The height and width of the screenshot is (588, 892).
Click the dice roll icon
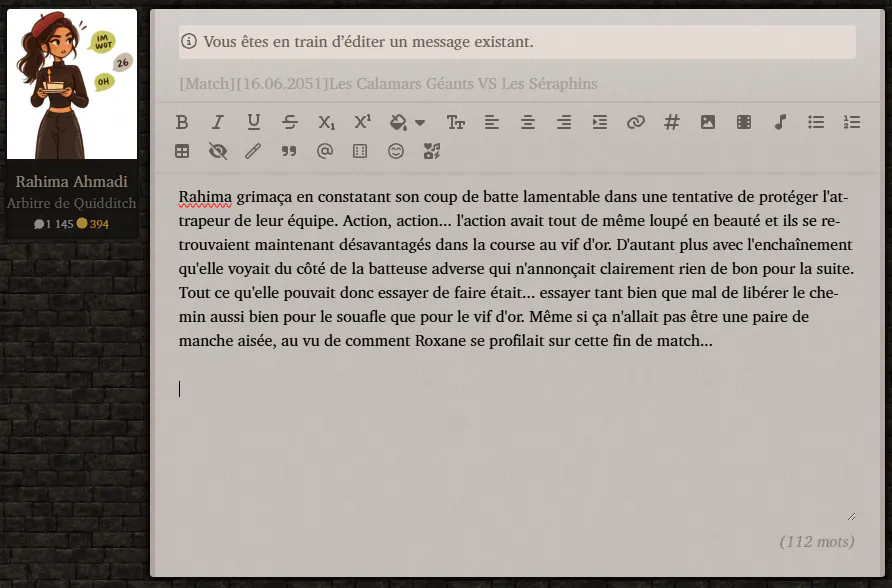360,151
